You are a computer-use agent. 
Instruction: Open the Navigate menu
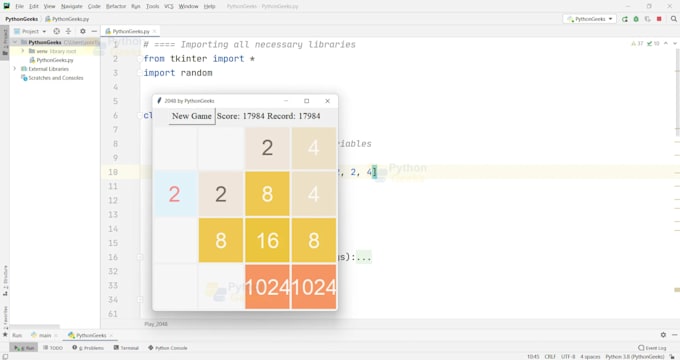click(72, 6)
